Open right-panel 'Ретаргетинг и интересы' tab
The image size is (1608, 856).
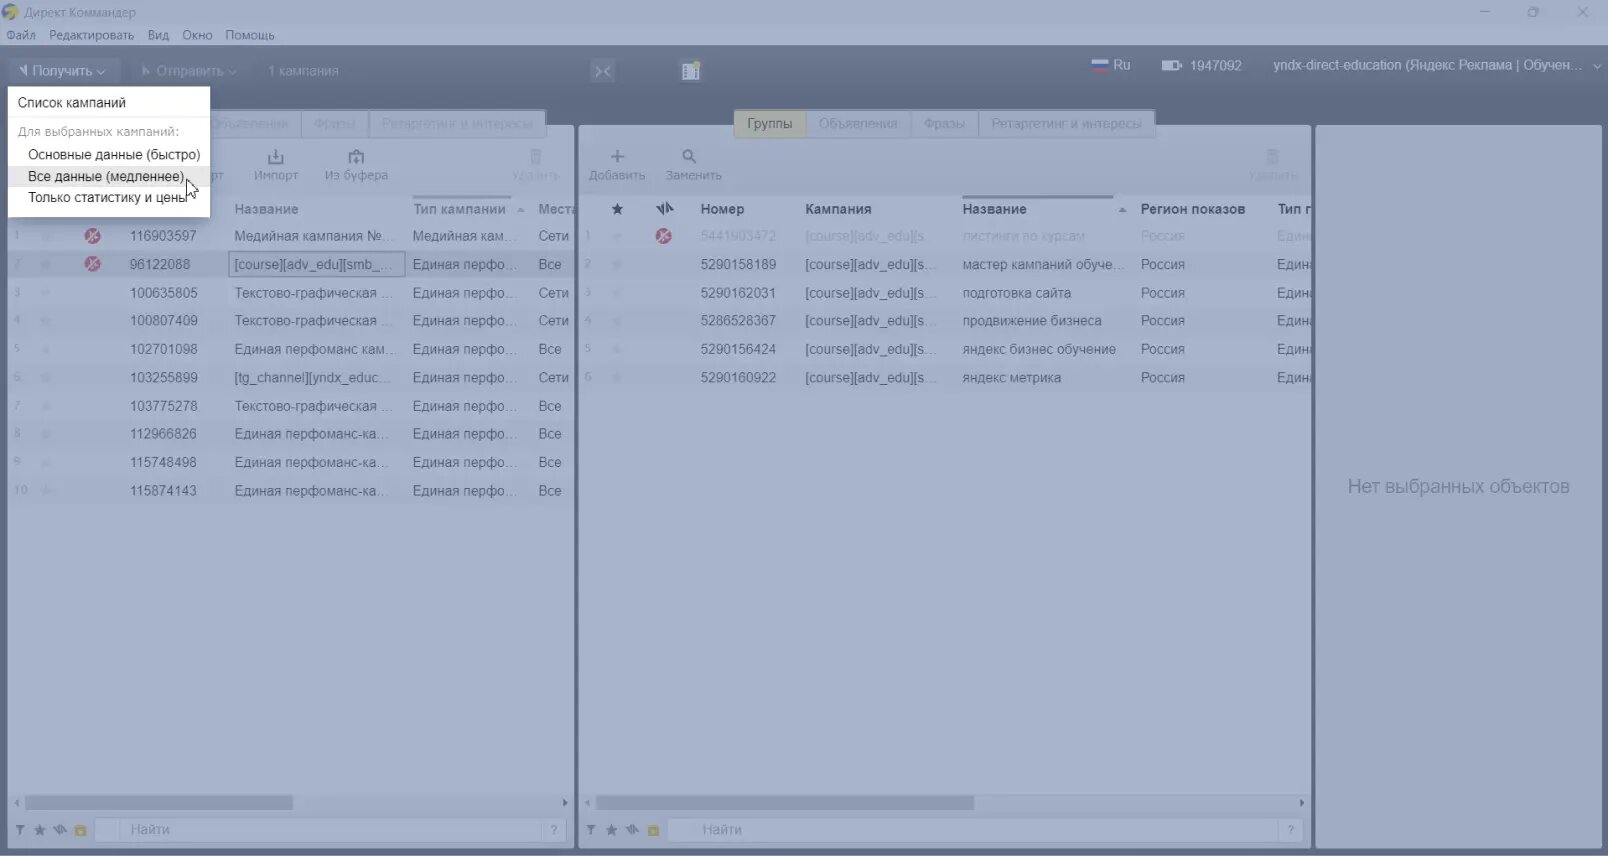click(x=1066, y=123)
